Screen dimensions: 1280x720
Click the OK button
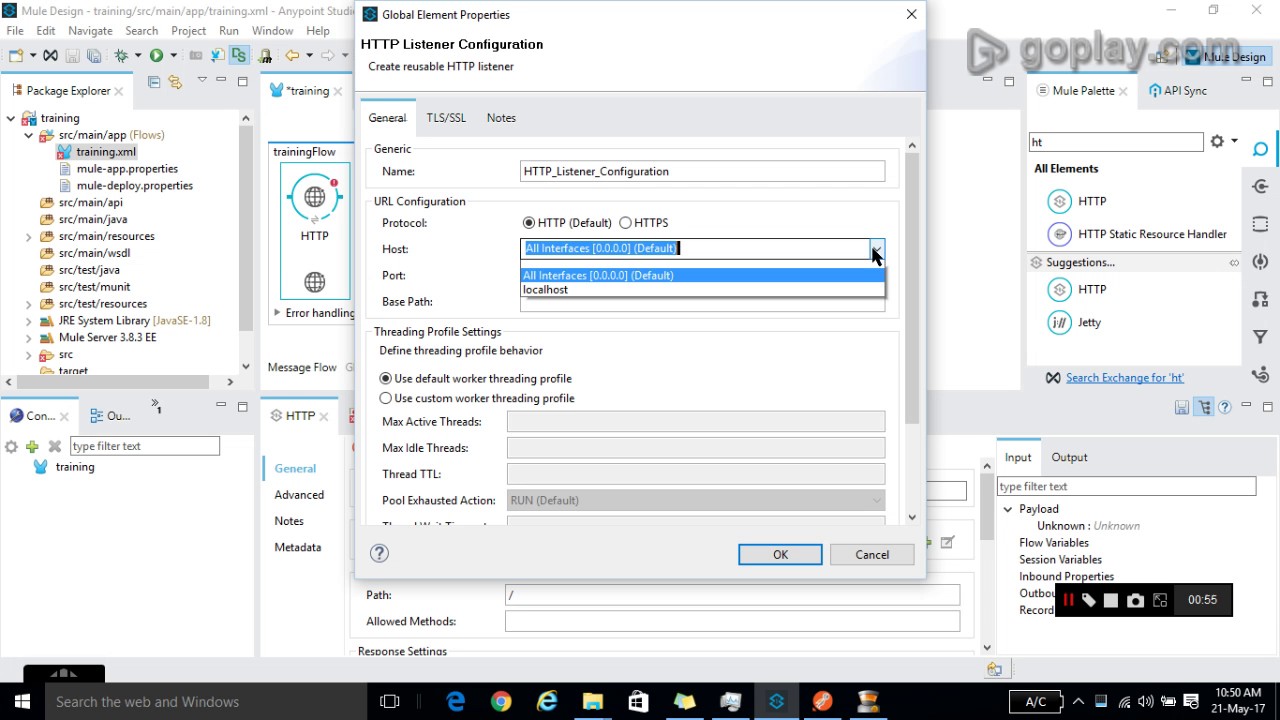coord(780,555)
